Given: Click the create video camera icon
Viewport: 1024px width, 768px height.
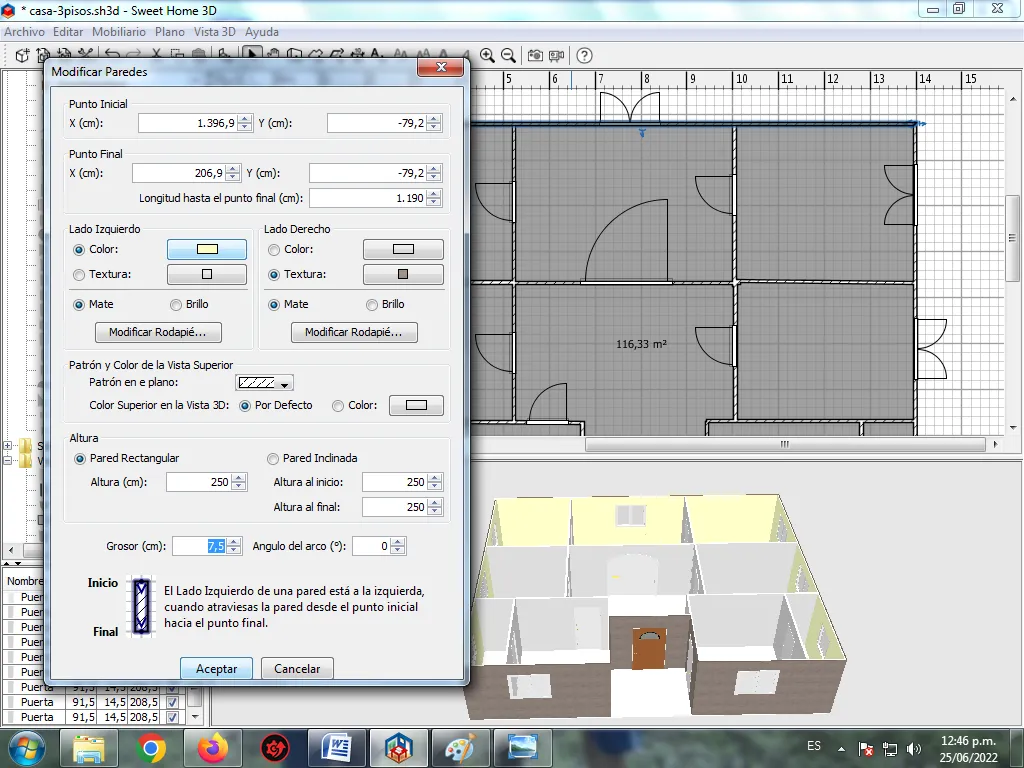Looking at the screenshot, I should [x=556, y=56].
